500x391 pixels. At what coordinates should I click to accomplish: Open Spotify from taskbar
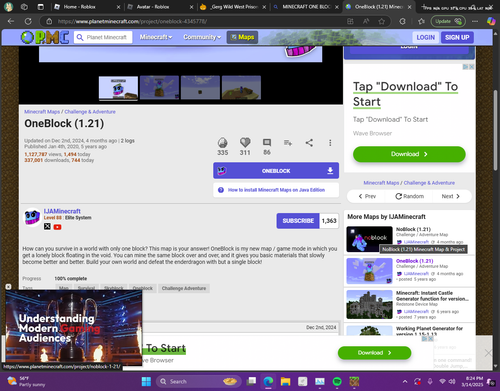coord(337,381)
